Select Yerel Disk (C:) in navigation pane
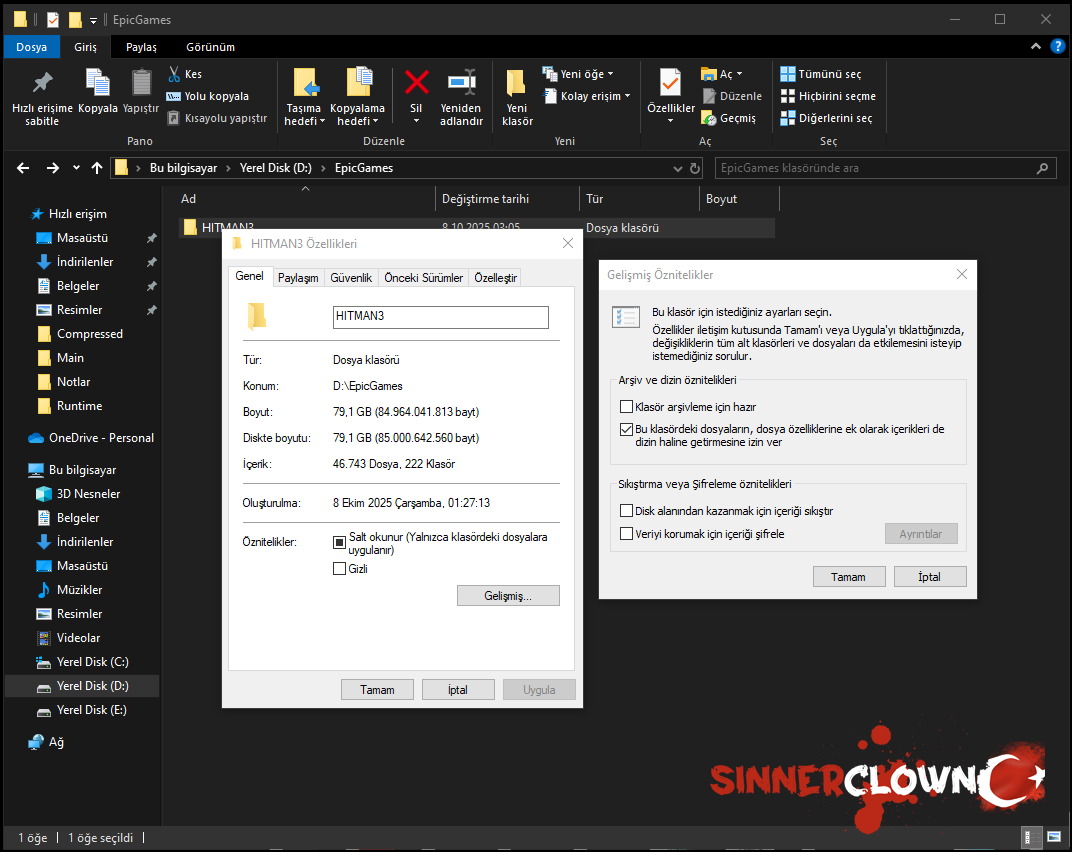The image size is (1072, 852). click(x=92, y=662)
